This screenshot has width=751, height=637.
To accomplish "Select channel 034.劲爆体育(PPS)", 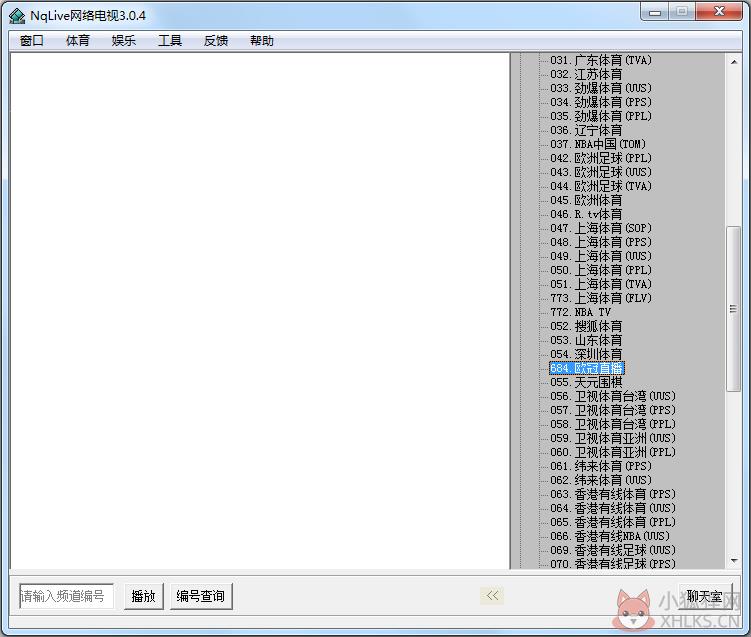I will pos(601,102).
